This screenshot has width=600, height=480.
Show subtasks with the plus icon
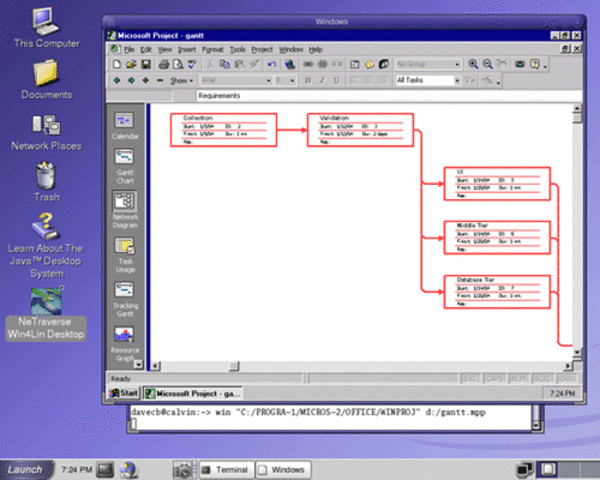click(x=145, y=80)
